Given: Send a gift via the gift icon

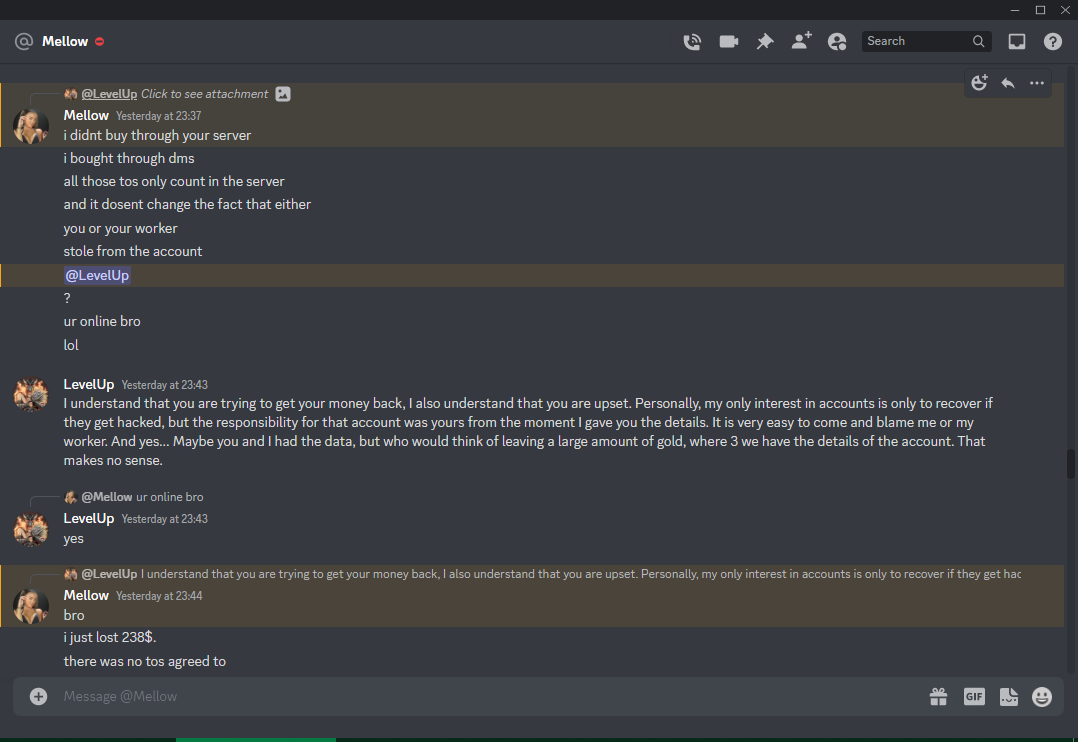Looking at the screenshot, I should [x=938, y=697].
